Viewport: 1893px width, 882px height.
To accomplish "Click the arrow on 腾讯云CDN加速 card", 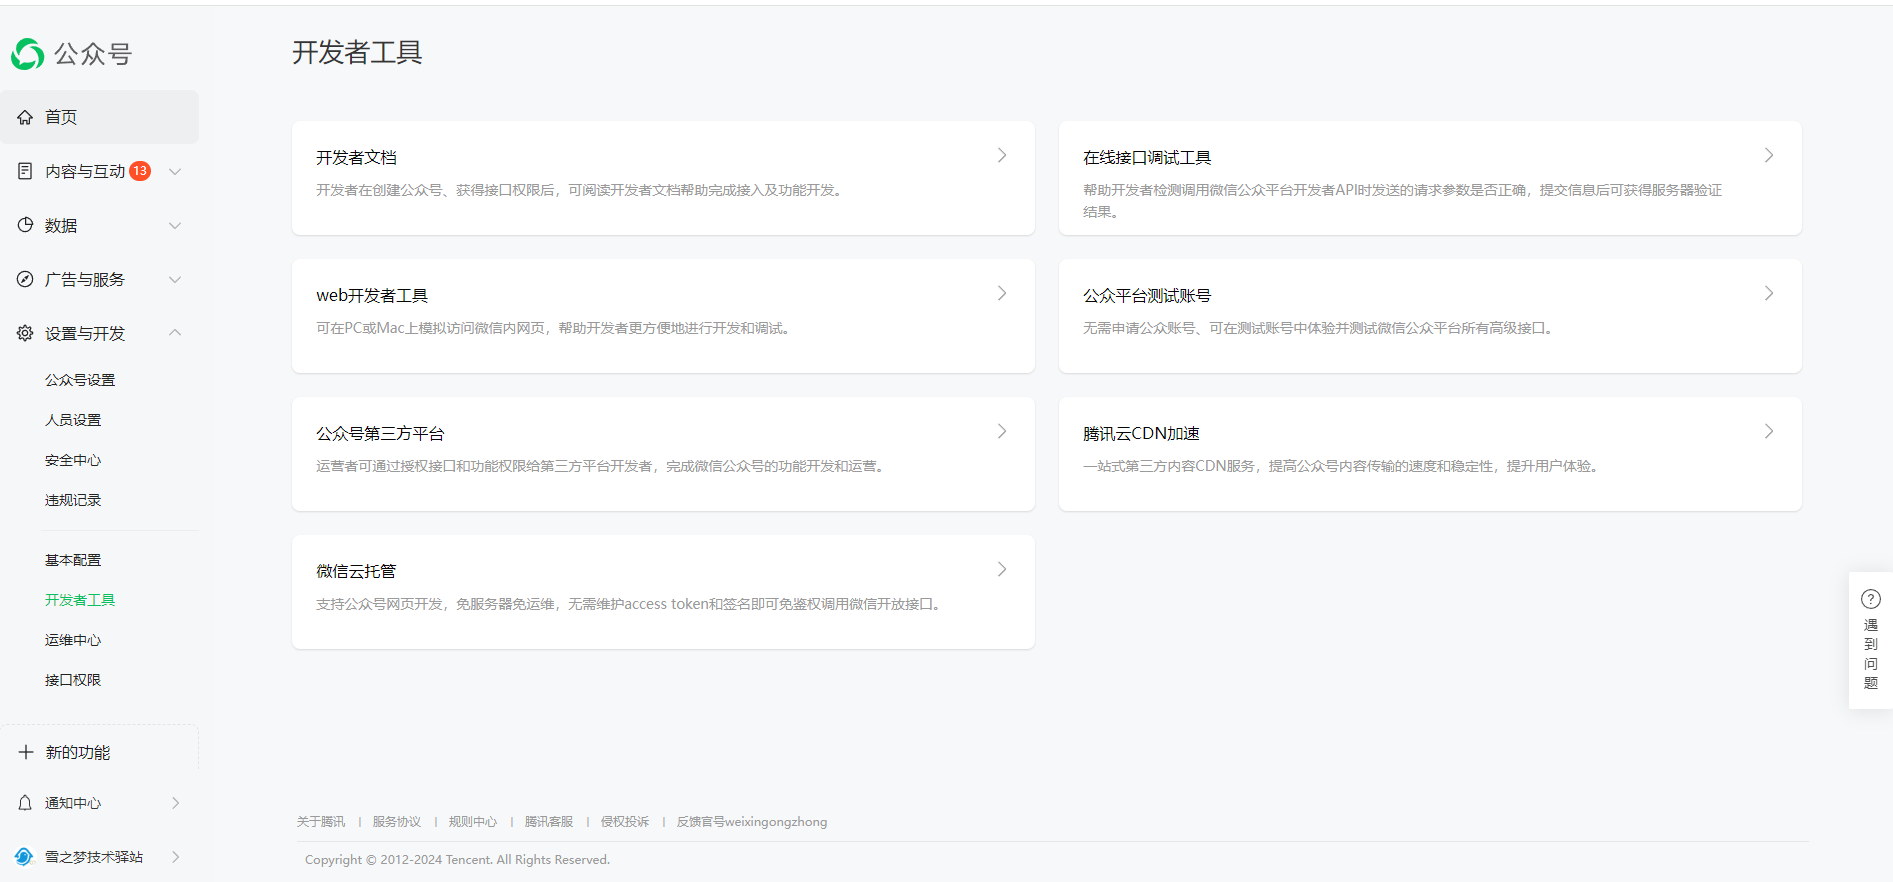I will [1769, 431].
